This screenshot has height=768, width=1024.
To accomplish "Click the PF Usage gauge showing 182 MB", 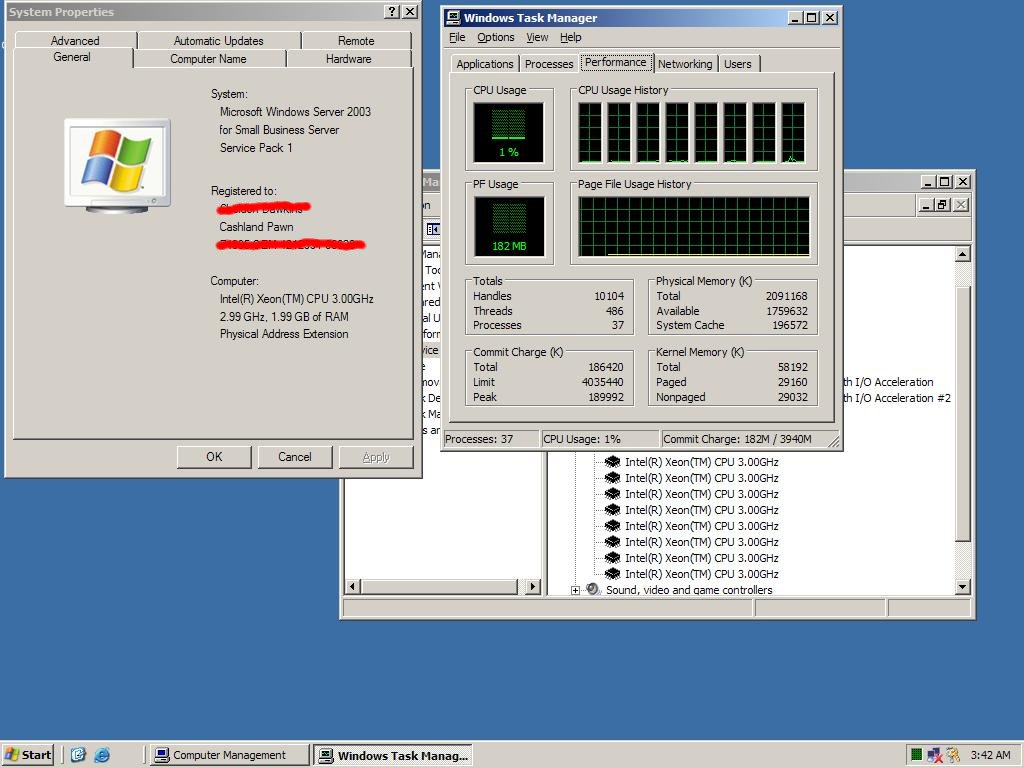I will coord(509,226).
